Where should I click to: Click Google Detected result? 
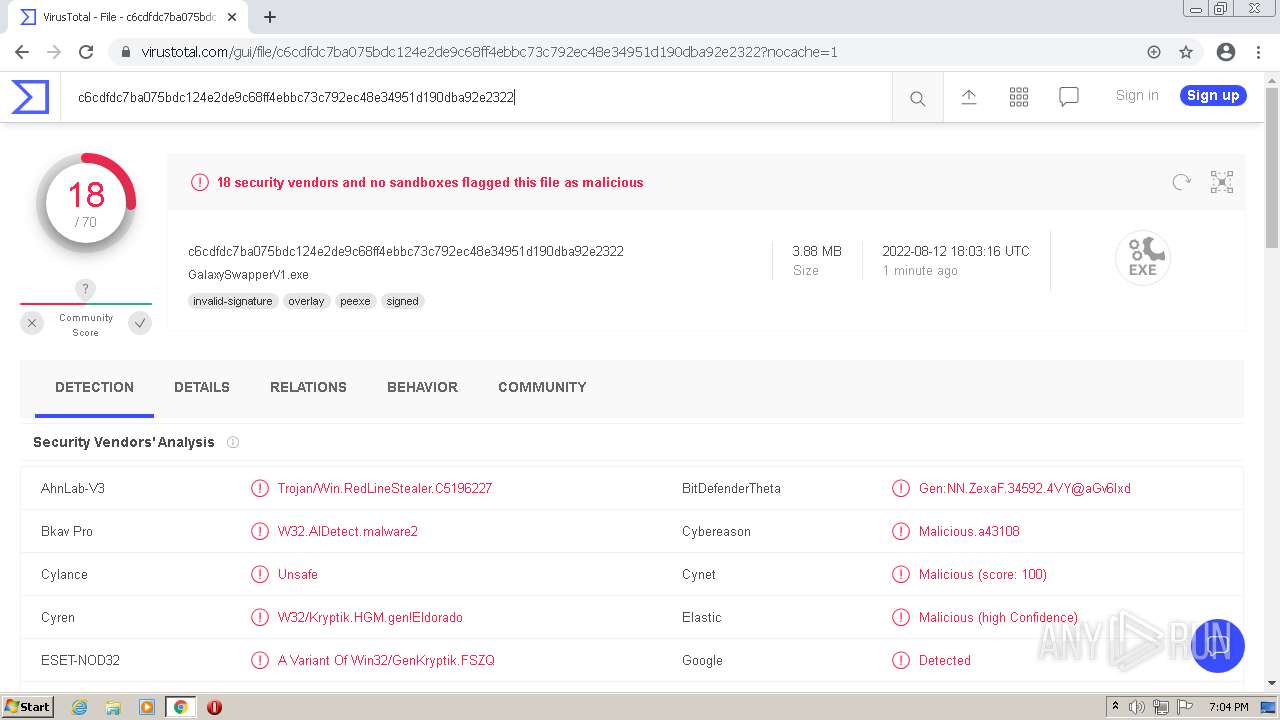tap(945, 661)
